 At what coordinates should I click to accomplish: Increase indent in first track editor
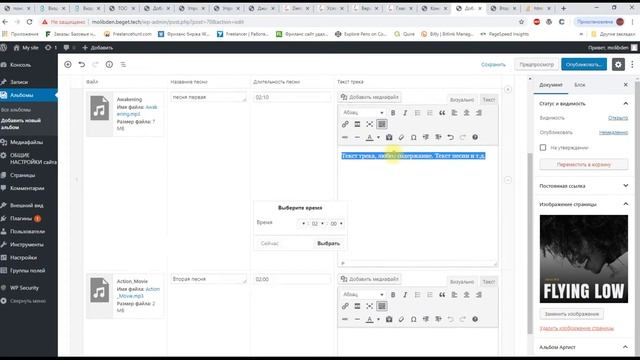tap(438, 137)
